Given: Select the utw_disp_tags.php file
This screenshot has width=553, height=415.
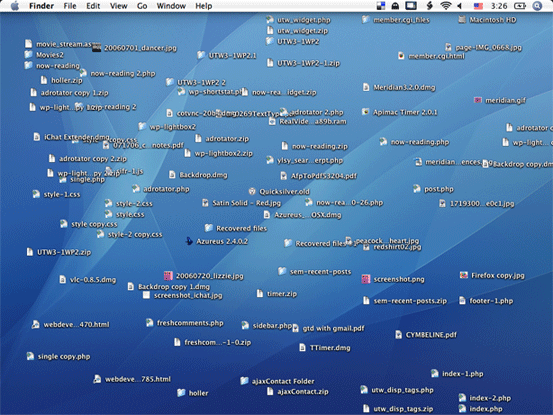Looking at the screenshot, I should [x=397, y=390].
